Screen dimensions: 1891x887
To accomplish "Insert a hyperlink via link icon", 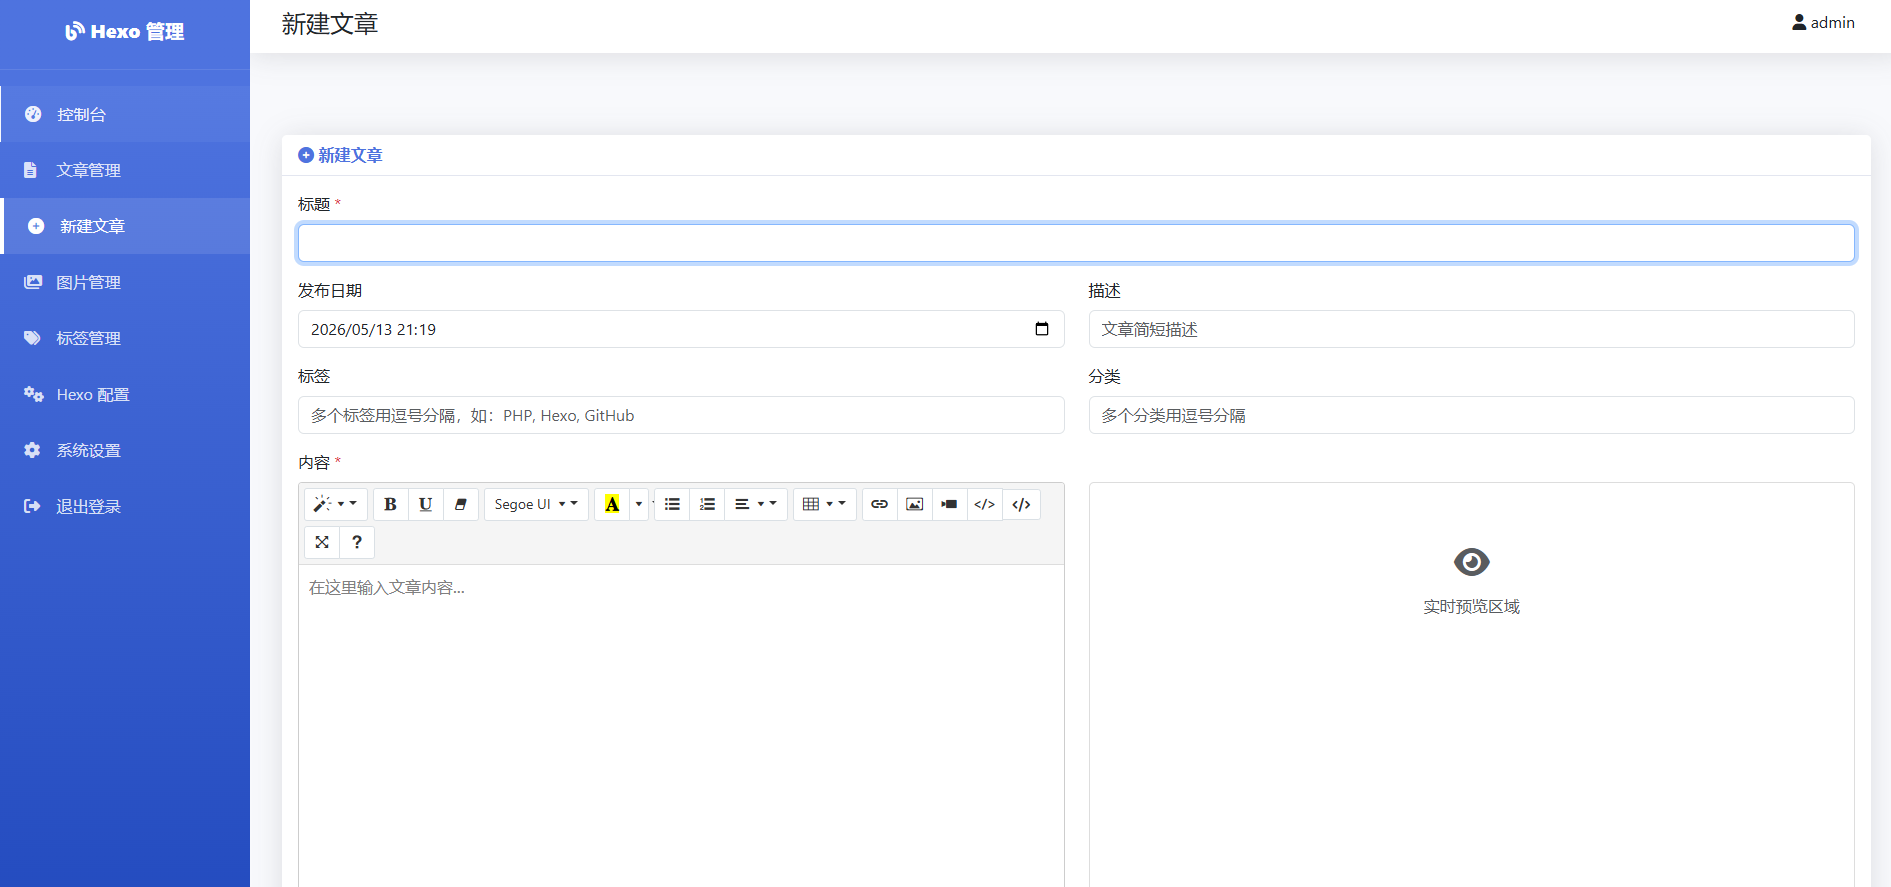I will (x=879, y=504).
